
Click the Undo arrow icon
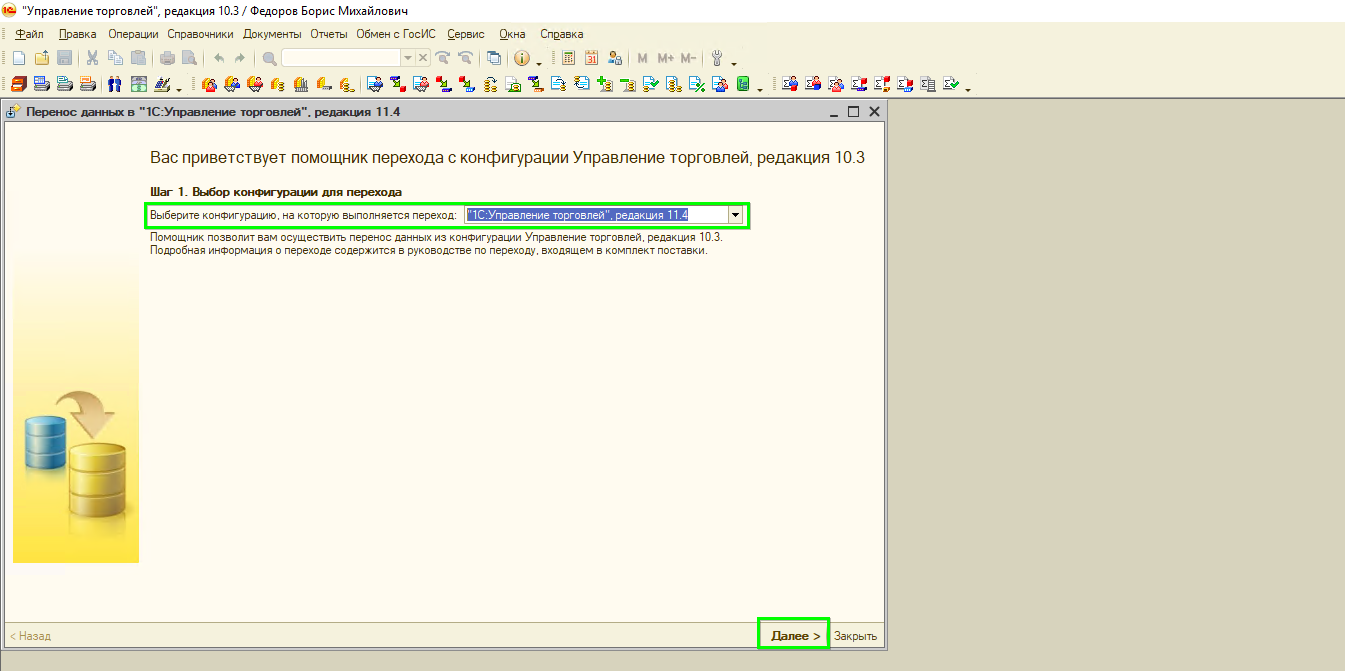(219, 58)
